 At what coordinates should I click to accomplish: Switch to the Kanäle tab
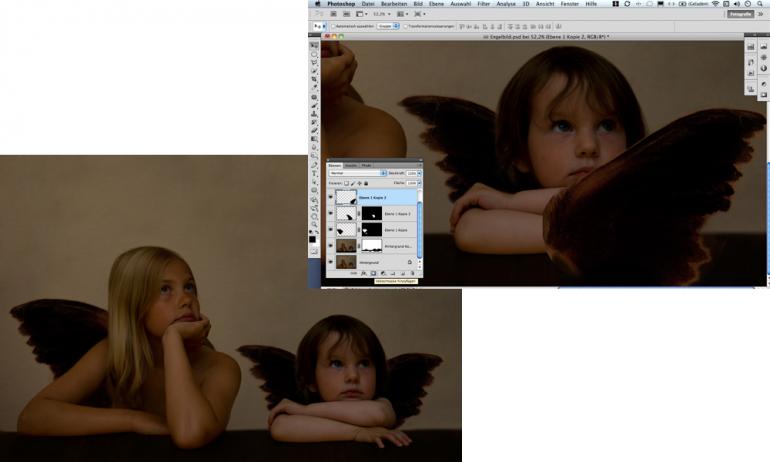coord(351,165)
